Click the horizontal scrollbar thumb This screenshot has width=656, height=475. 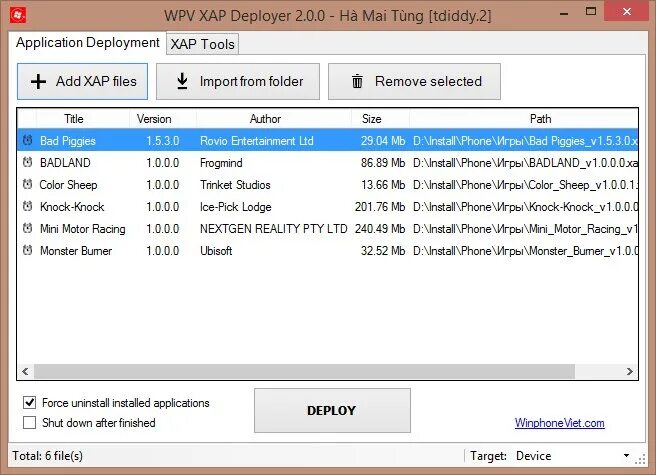pyautogui.click(x=304, y=371)
